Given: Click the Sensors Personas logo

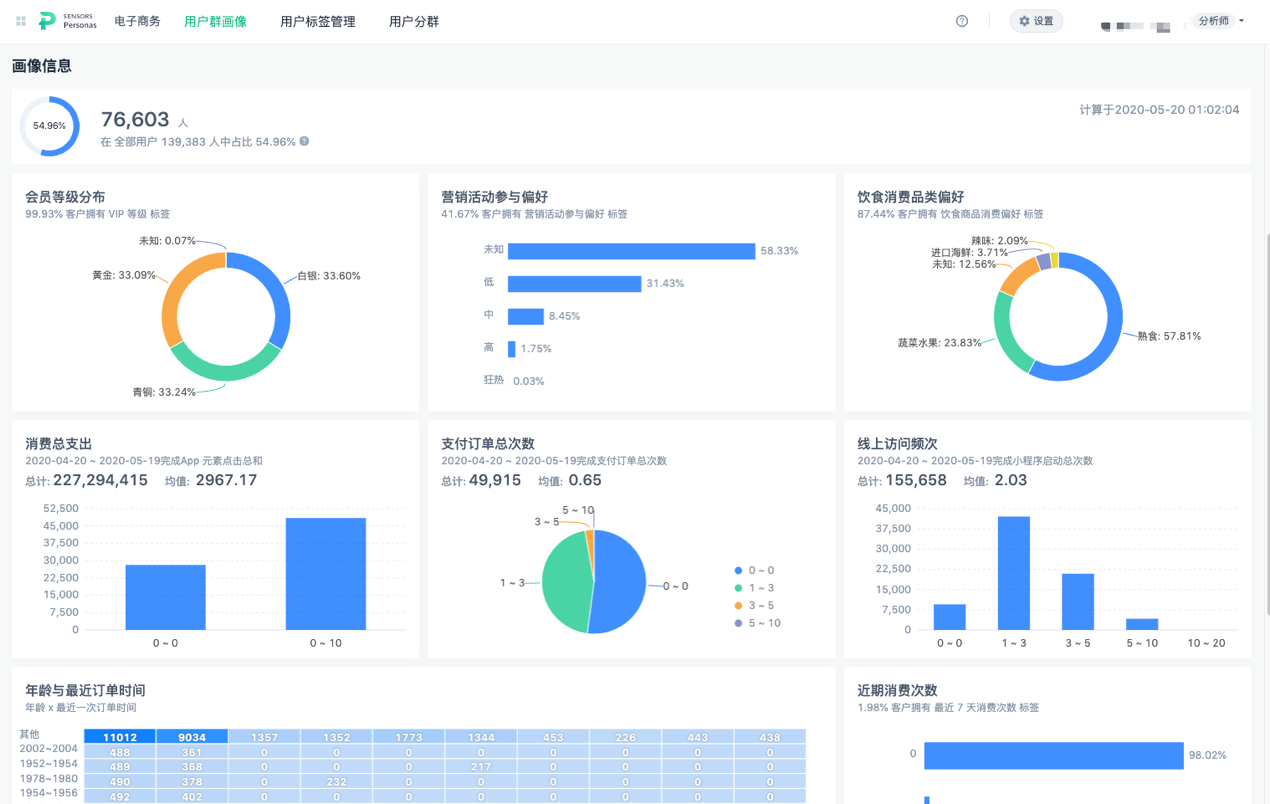Looking at the screenshot, I should pyautogui.click(x=60, y=20).
